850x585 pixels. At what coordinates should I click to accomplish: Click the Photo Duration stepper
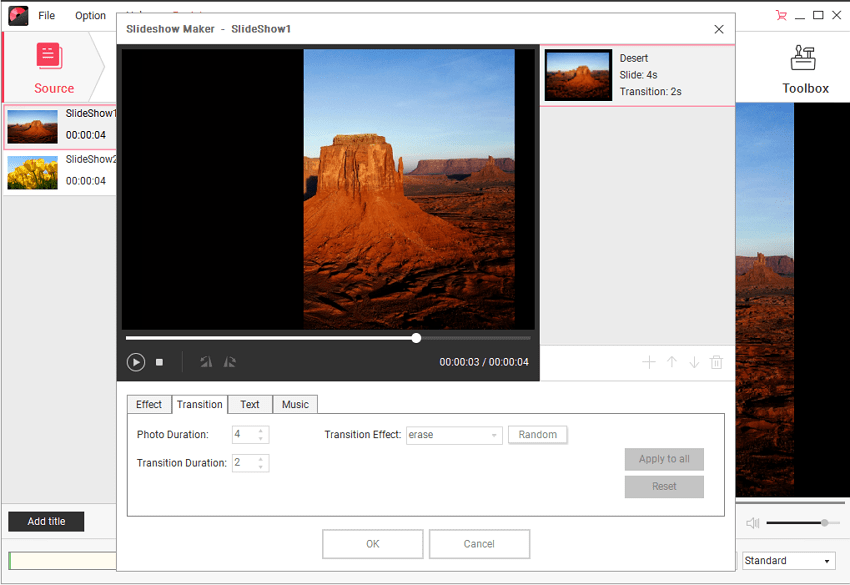coord(261,435)
